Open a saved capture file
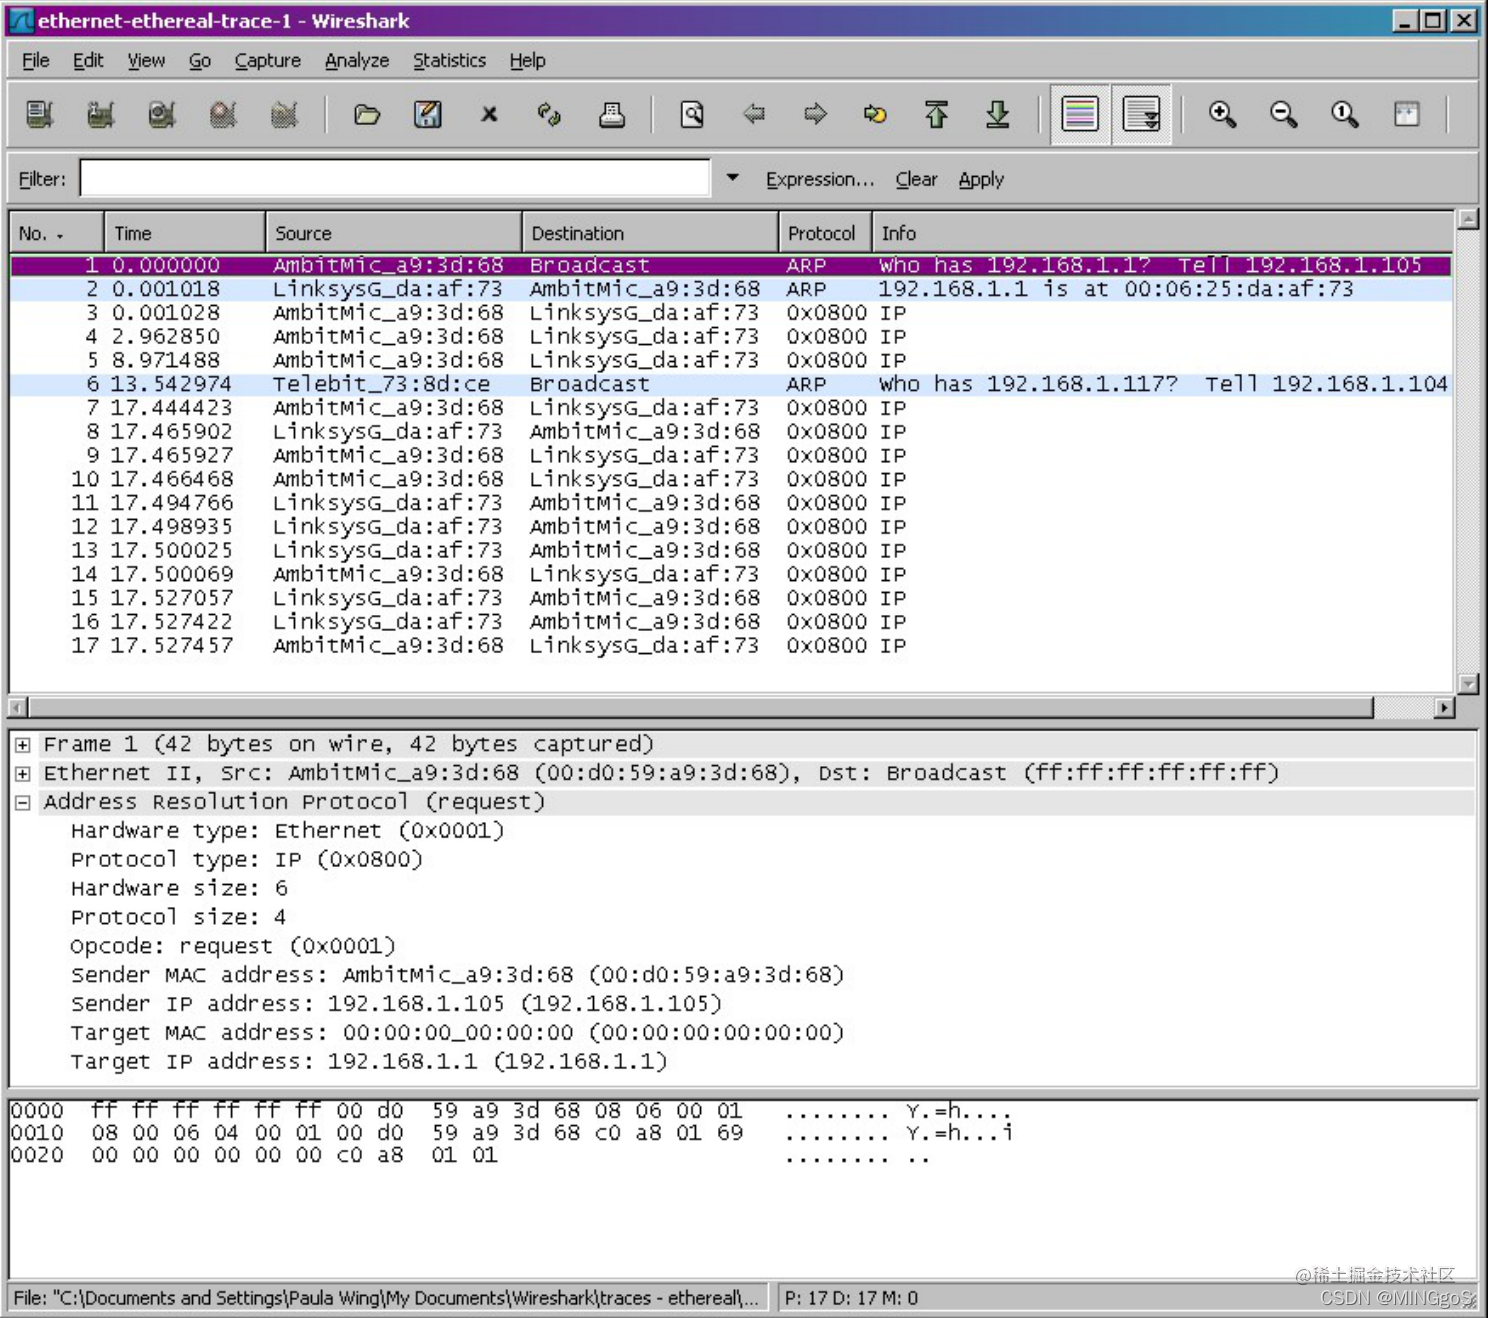Viewport: 1488px width, 1318px height. coord(367,114)
